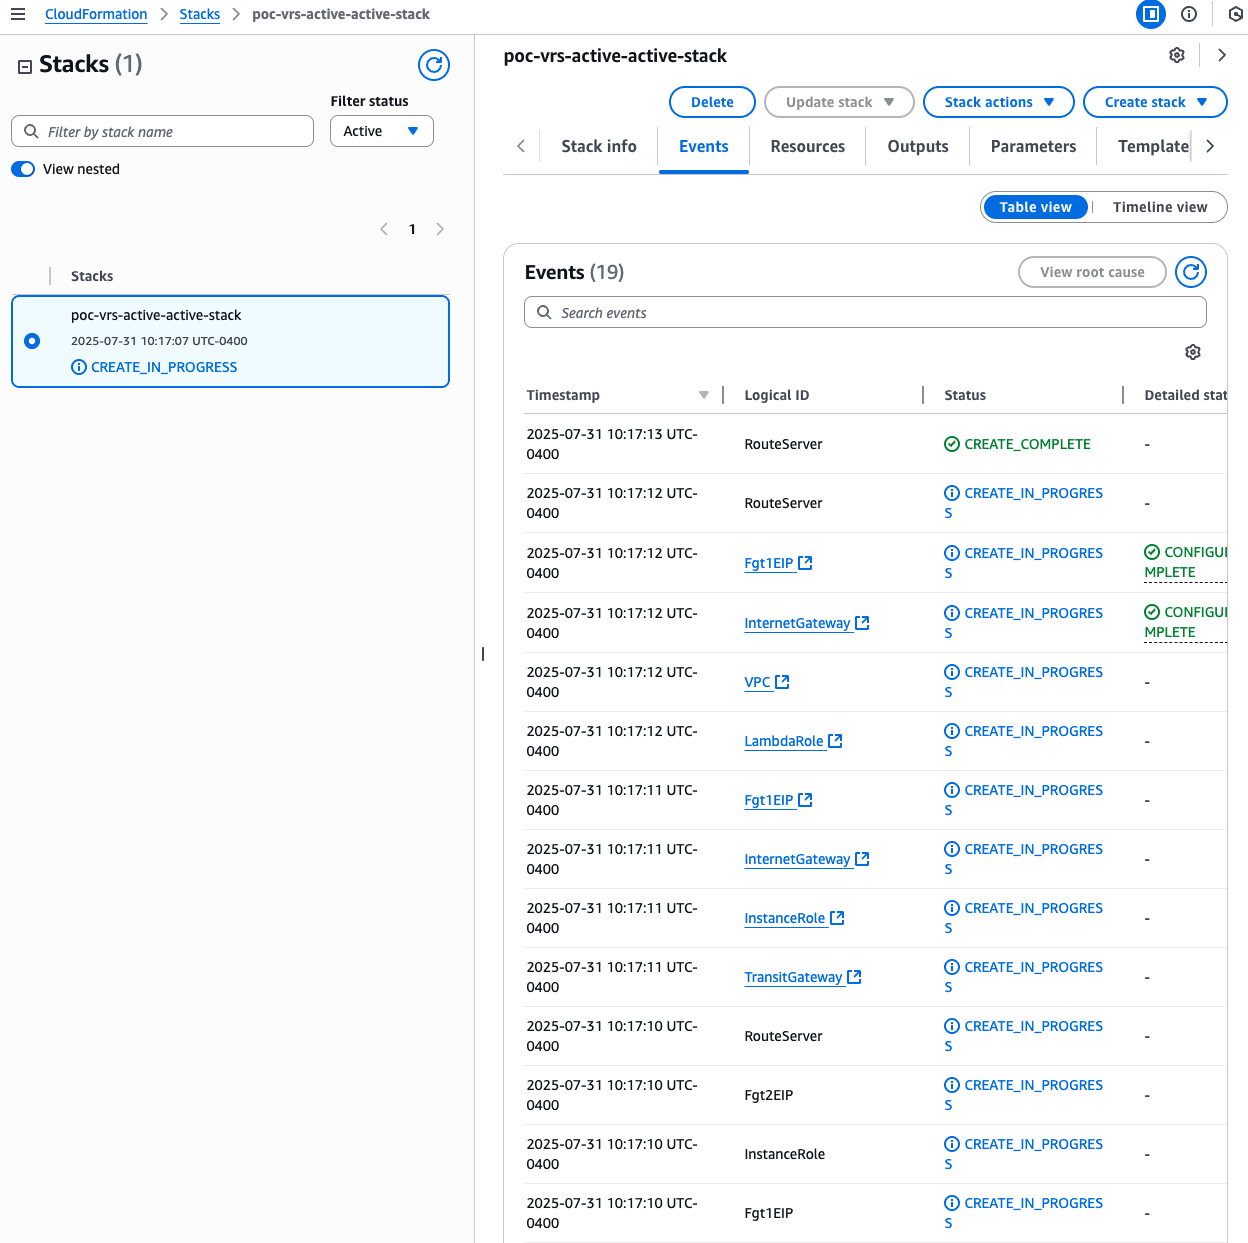Image resolution: width=1248 pixels, height=1243 pixels.
Task: Click the Status column header
Action: (x=965, y=395)
